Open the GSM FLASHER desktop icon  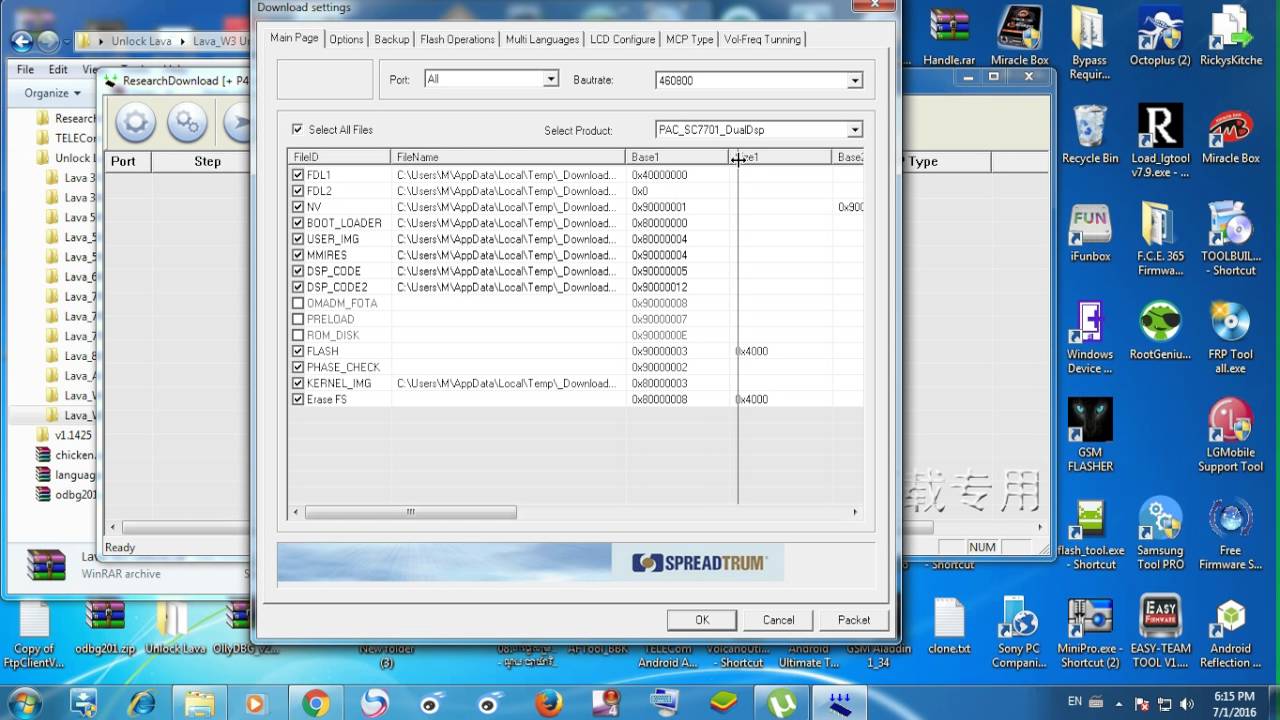tap(1090, 435)
